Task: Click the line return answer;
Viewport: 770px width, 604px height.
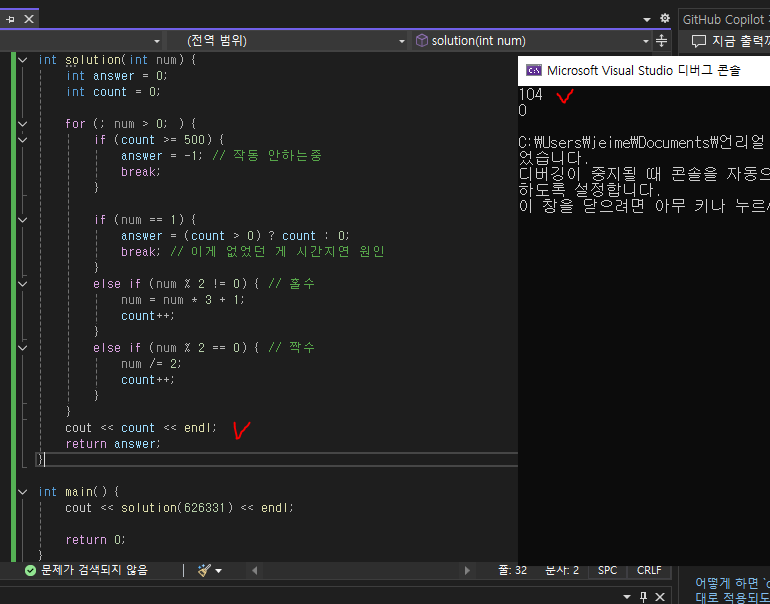Action: 113,444
